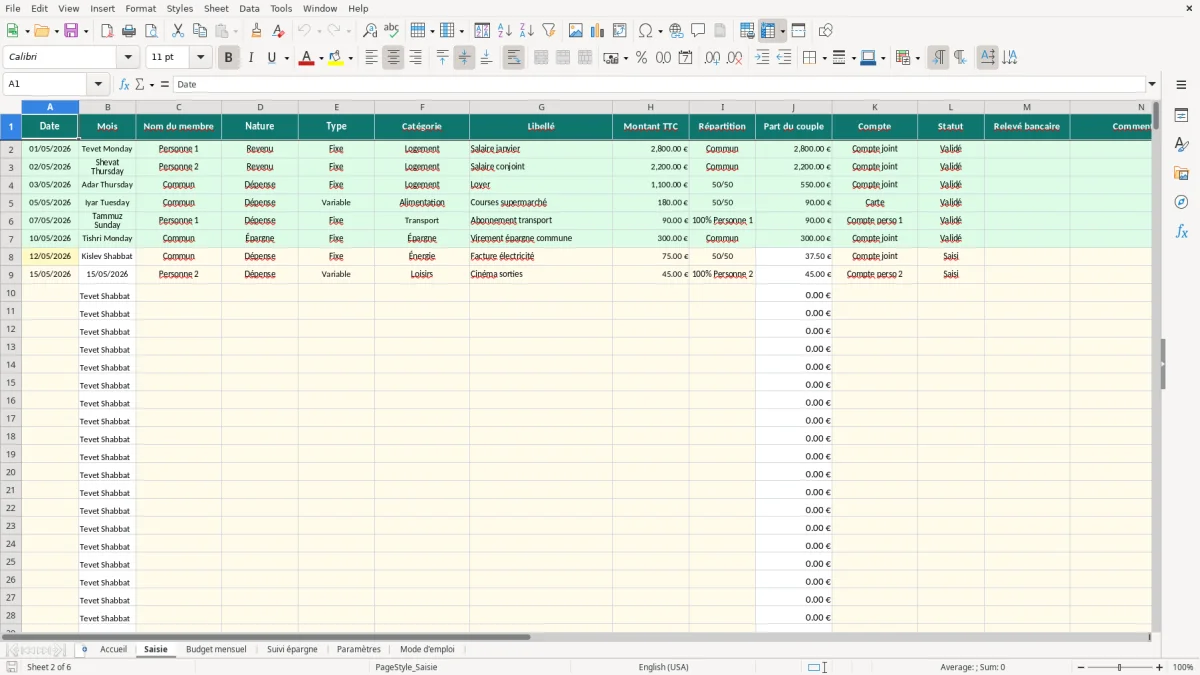Image resolution: width=1200 pixels, height=675 pixels.
Task: Click the Sort icon
Action: point(482,31)
